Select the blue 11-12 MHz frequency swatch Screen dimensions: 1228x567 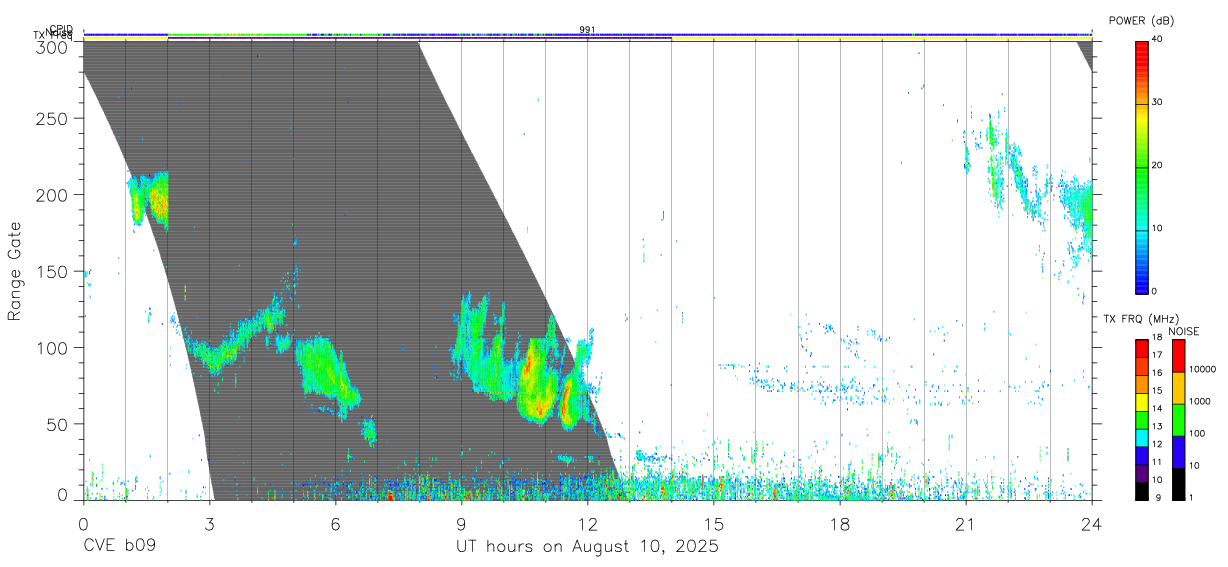pos(1141,455)
